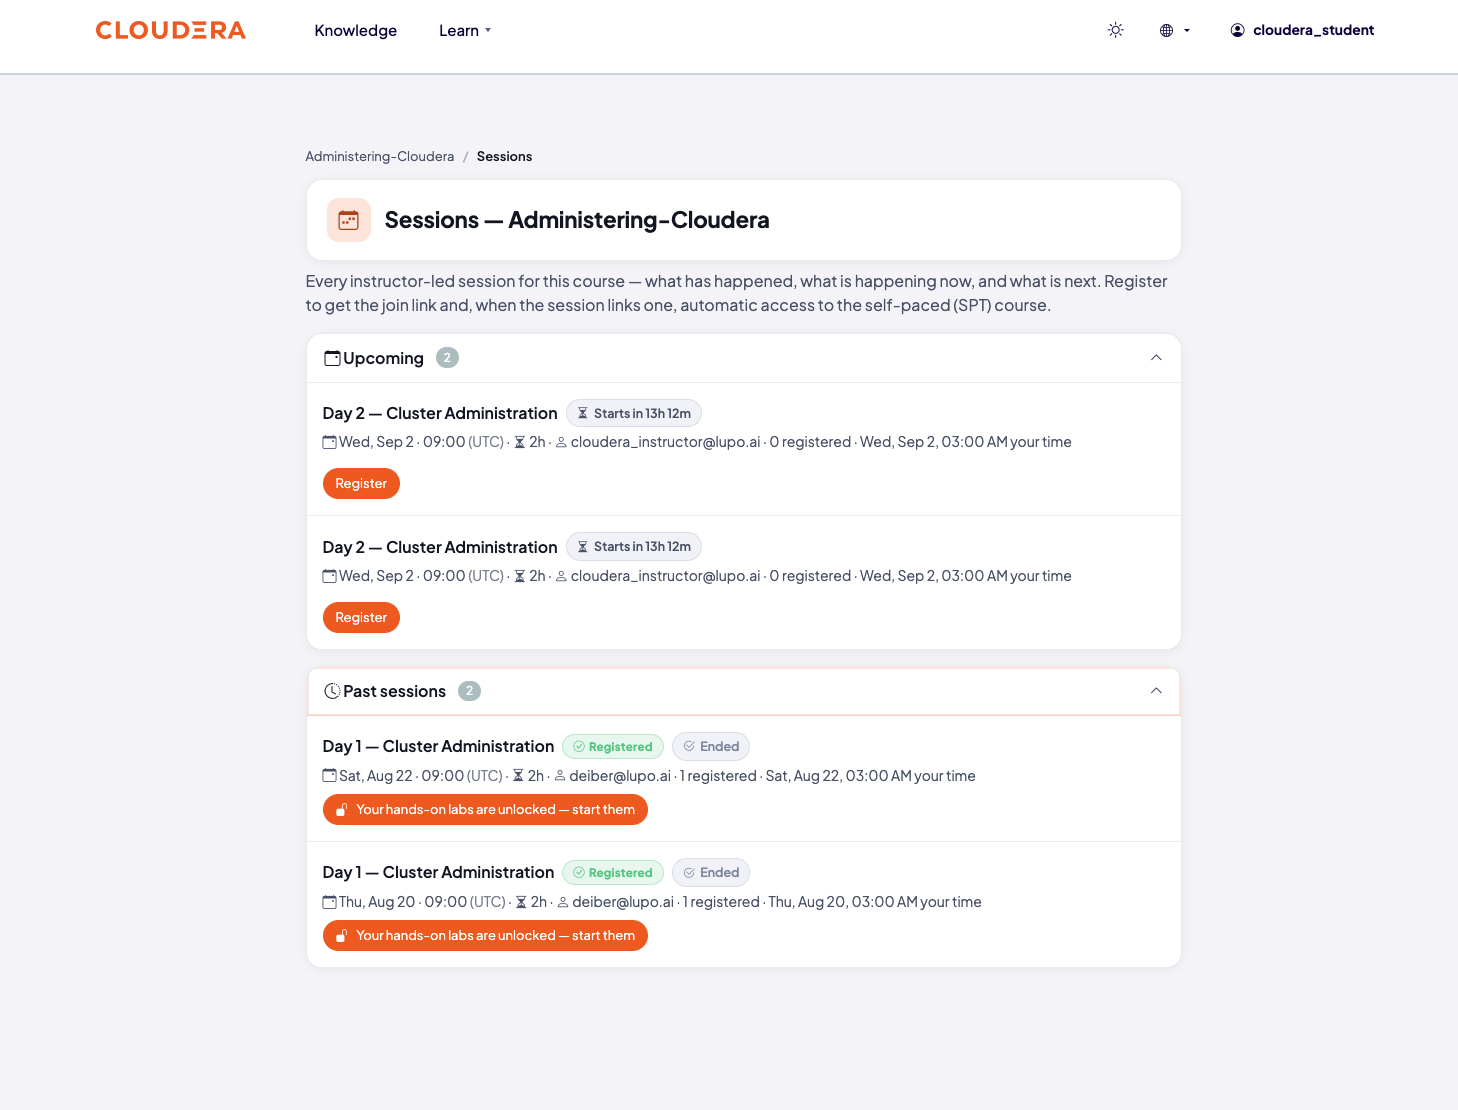Open the Knowledge menu item
This screenshot has width=1458, height=1110.
click(356, 30)
